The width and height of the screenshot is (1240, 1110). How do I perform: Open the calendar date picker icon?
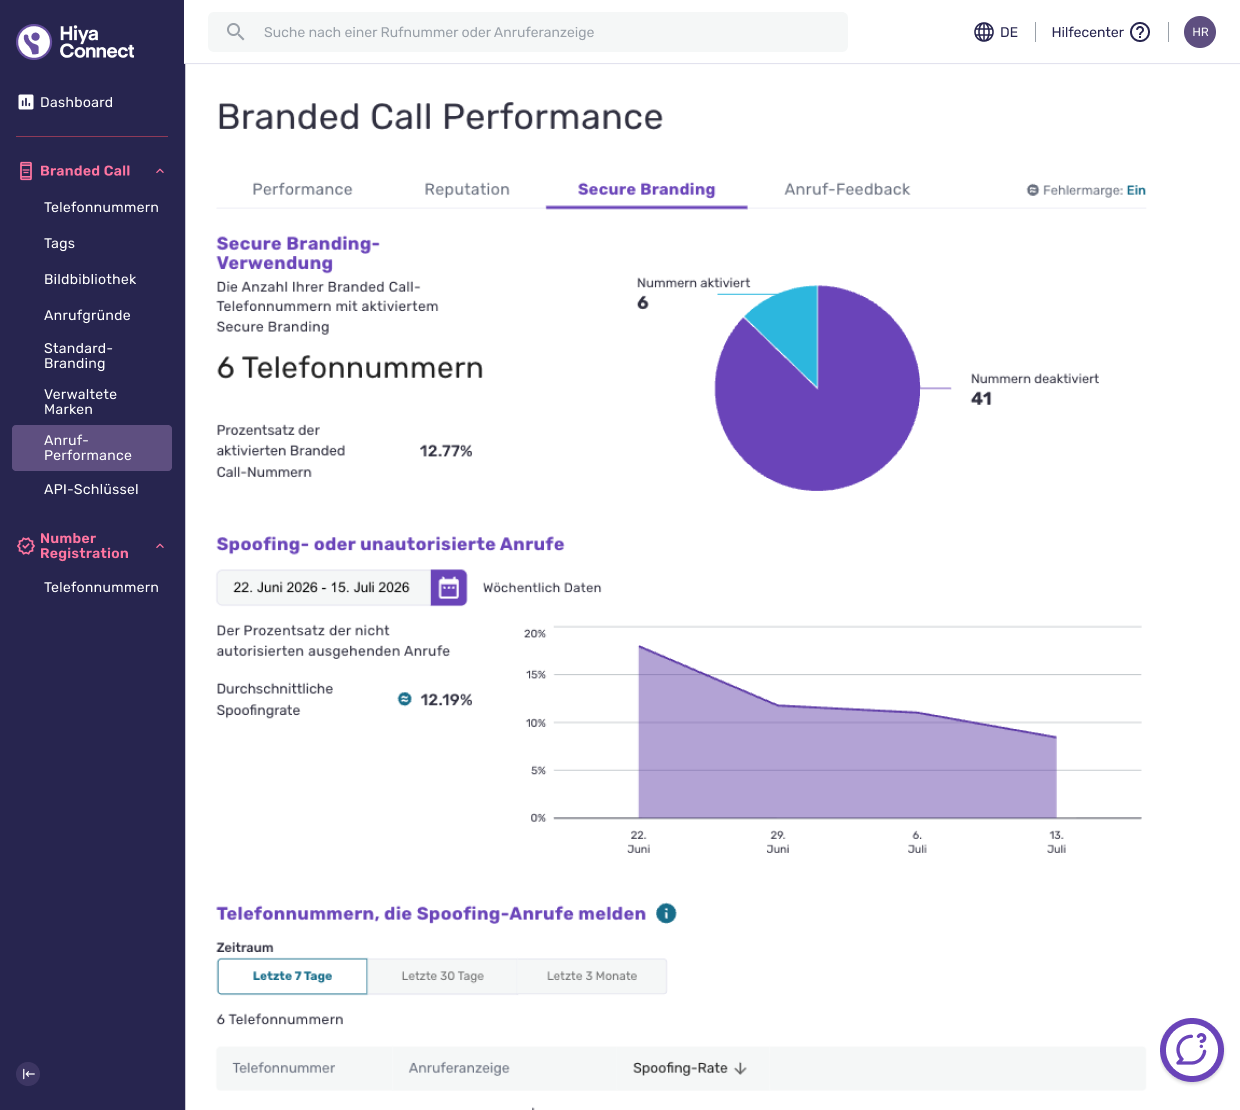(x=449, y=588)
